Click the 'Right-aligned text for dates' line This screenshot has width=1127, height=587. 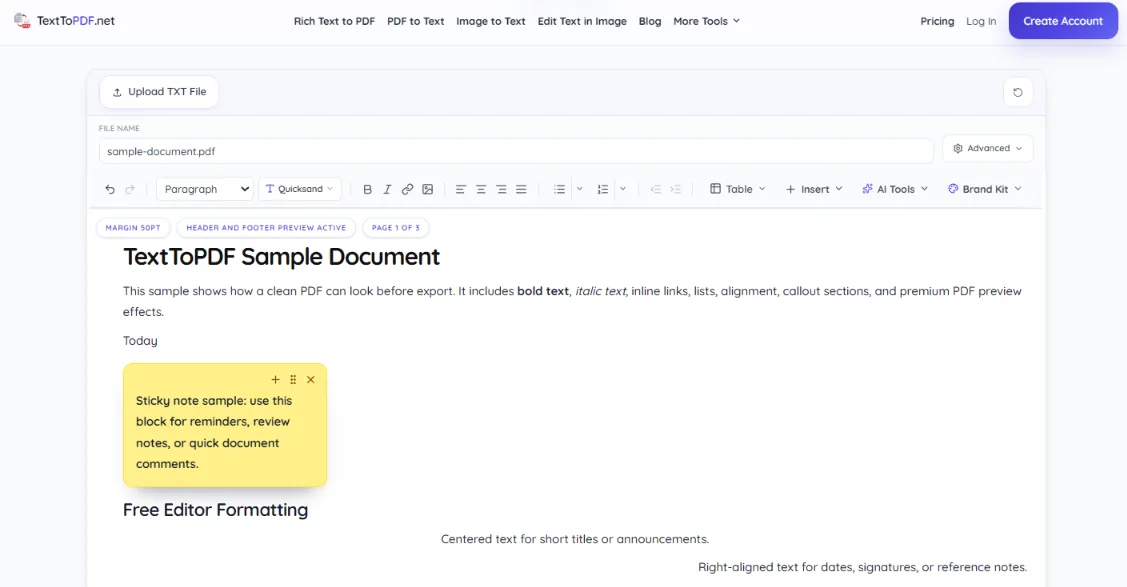(862, 567)
